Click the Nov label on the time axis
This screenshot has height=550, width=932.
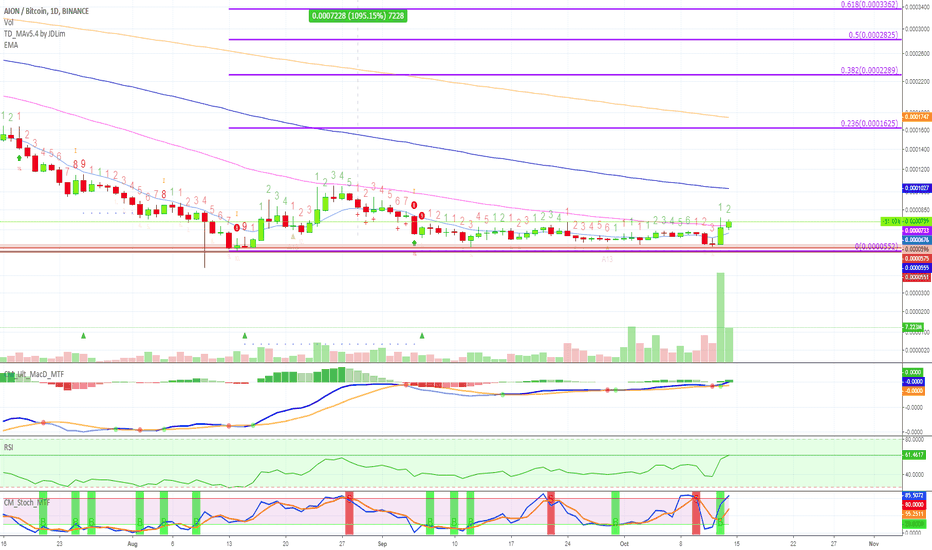pos(874,544)
